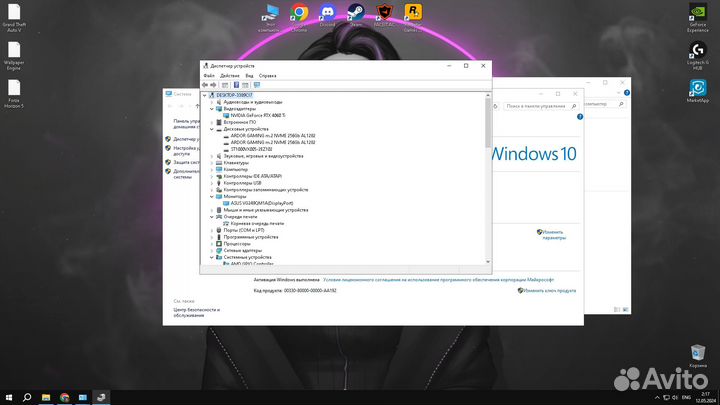Launch Google Chrome from desktop
The image size is (720, 405).
pyautogui.click(x=299, y=18)
